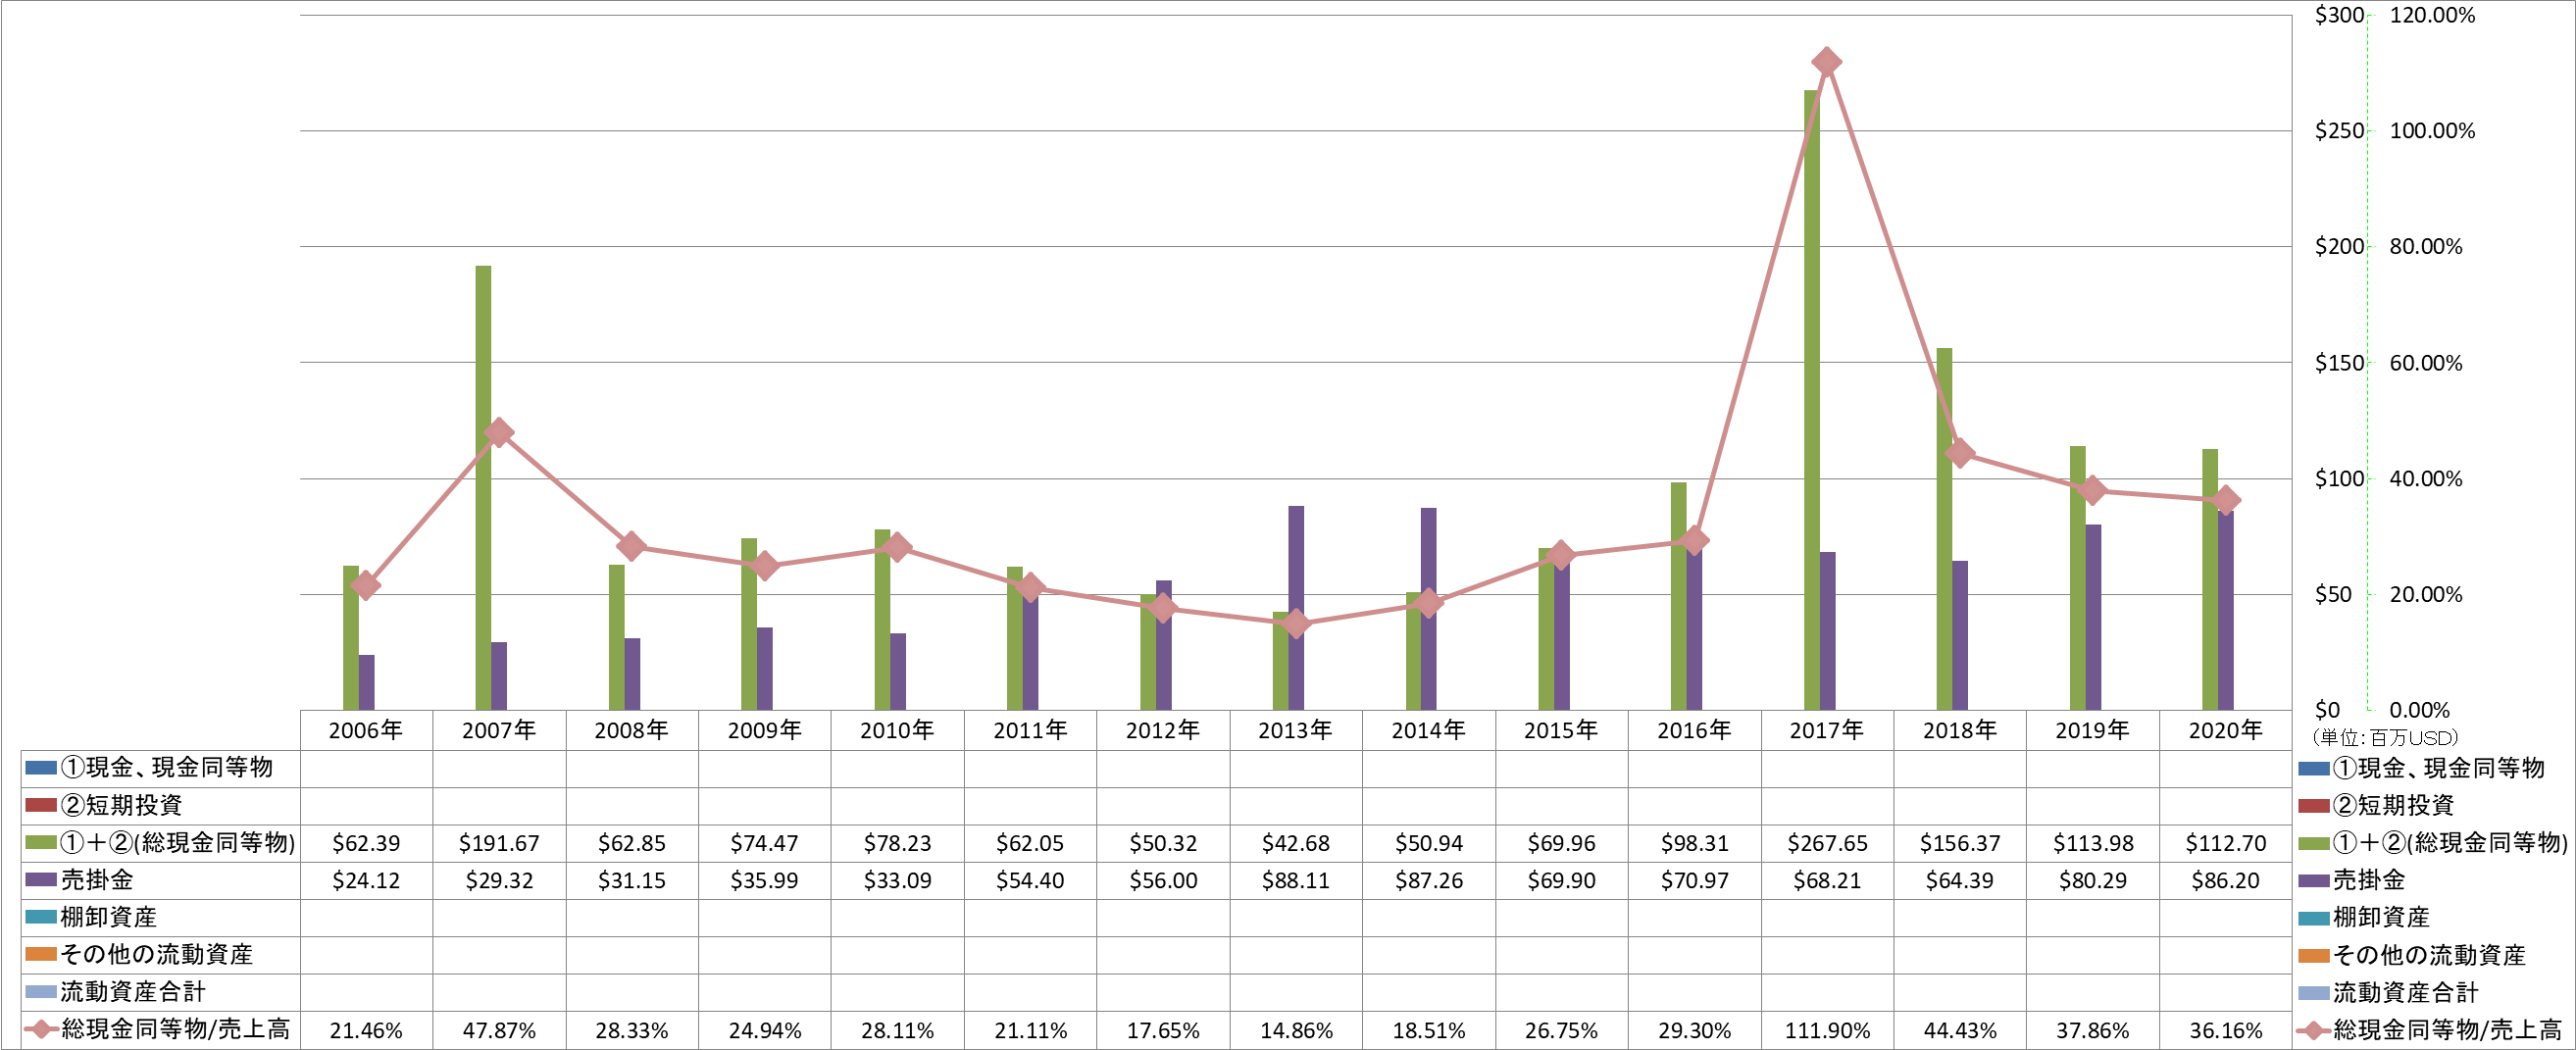Click the orange swatch beside left その他の流動資産
The width and height of the screenshot is (2576, 1050).
tap(41, 953)
